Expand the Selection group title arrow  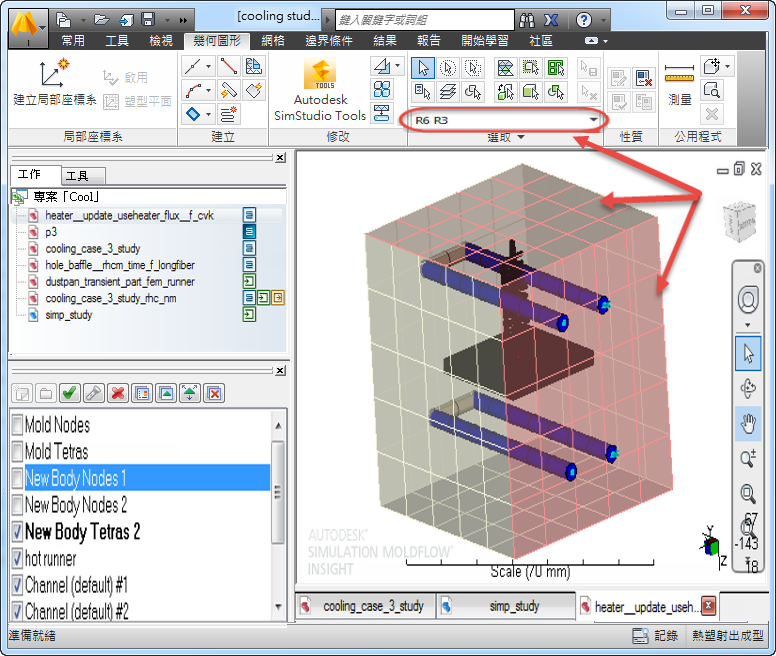click(x=521, y=137)
